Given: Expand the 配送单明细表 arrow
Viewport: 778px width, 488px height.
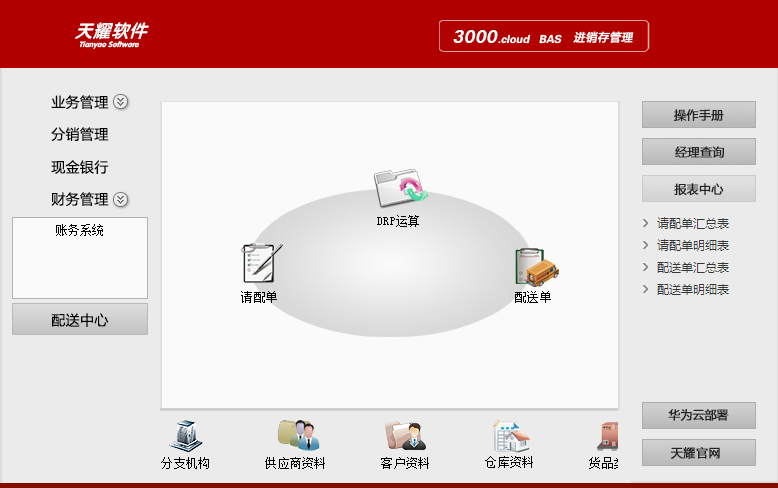Looking at the screenshot, I should point(646,289).
